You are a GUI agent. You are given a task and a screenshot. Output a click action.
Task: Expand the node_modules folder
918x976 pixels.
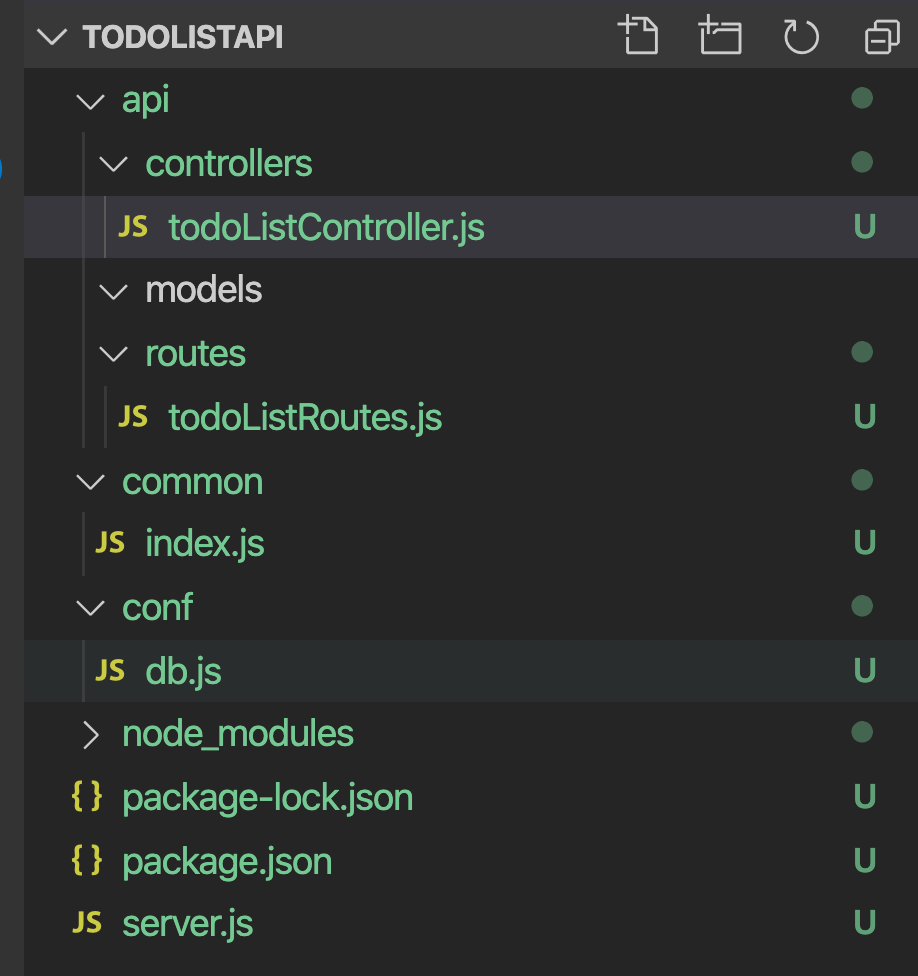pyautogui.click(x=91, y=735)
